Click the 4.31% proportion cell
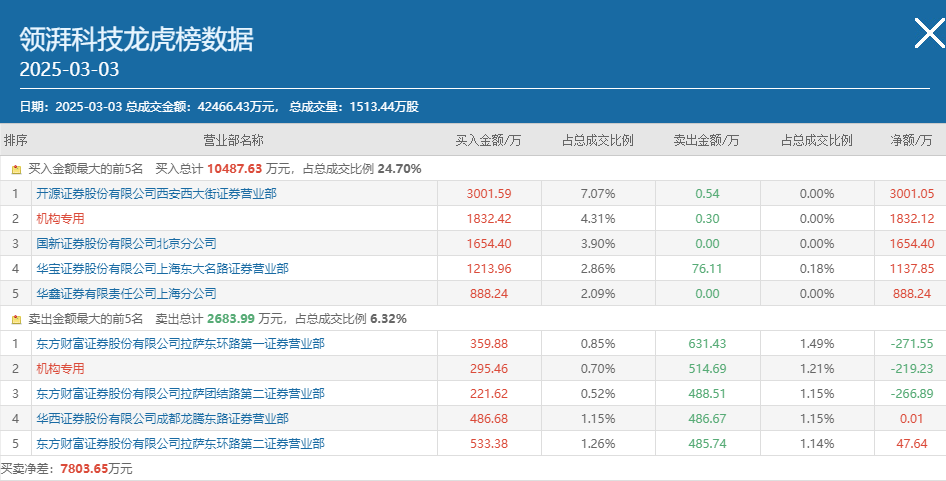The width and height of the screenshot is (946, 481). coord(598,218)
